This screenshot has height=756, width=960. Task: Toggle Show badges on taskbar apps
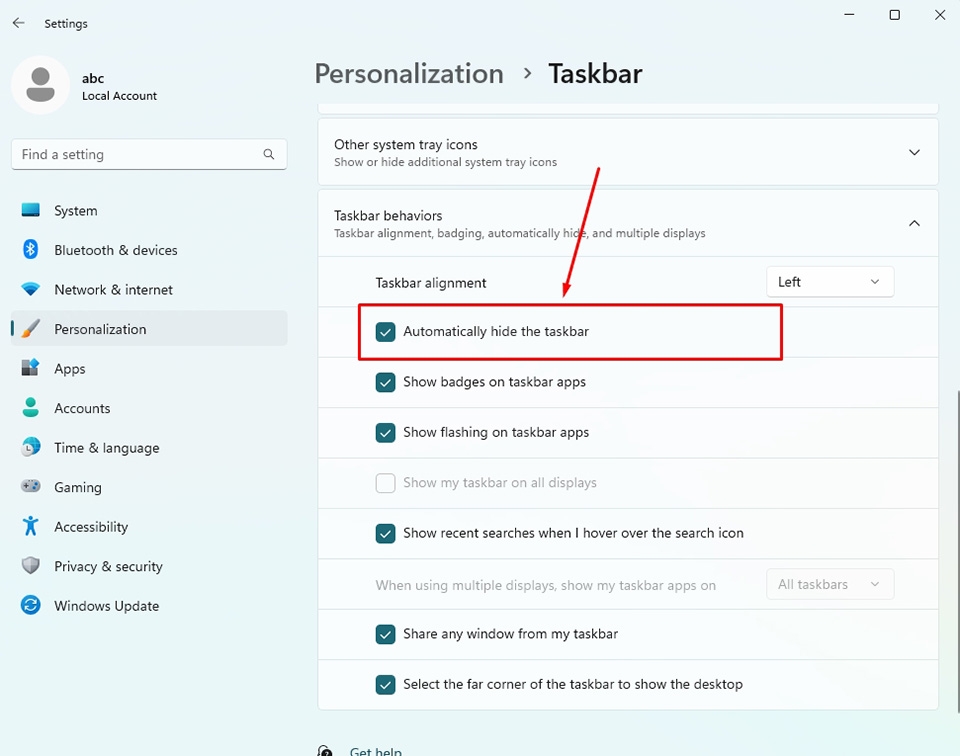point(385,382)
